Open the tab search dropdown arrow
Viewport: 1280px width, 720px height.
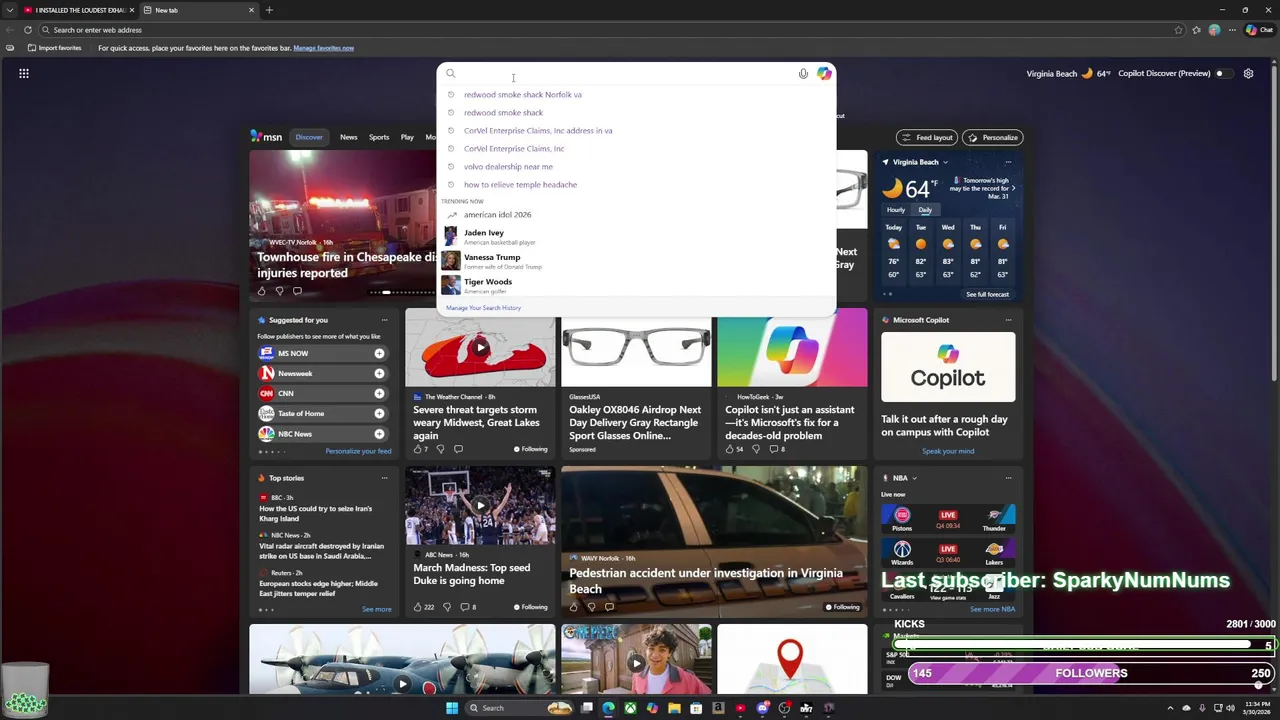pos(10,10)
